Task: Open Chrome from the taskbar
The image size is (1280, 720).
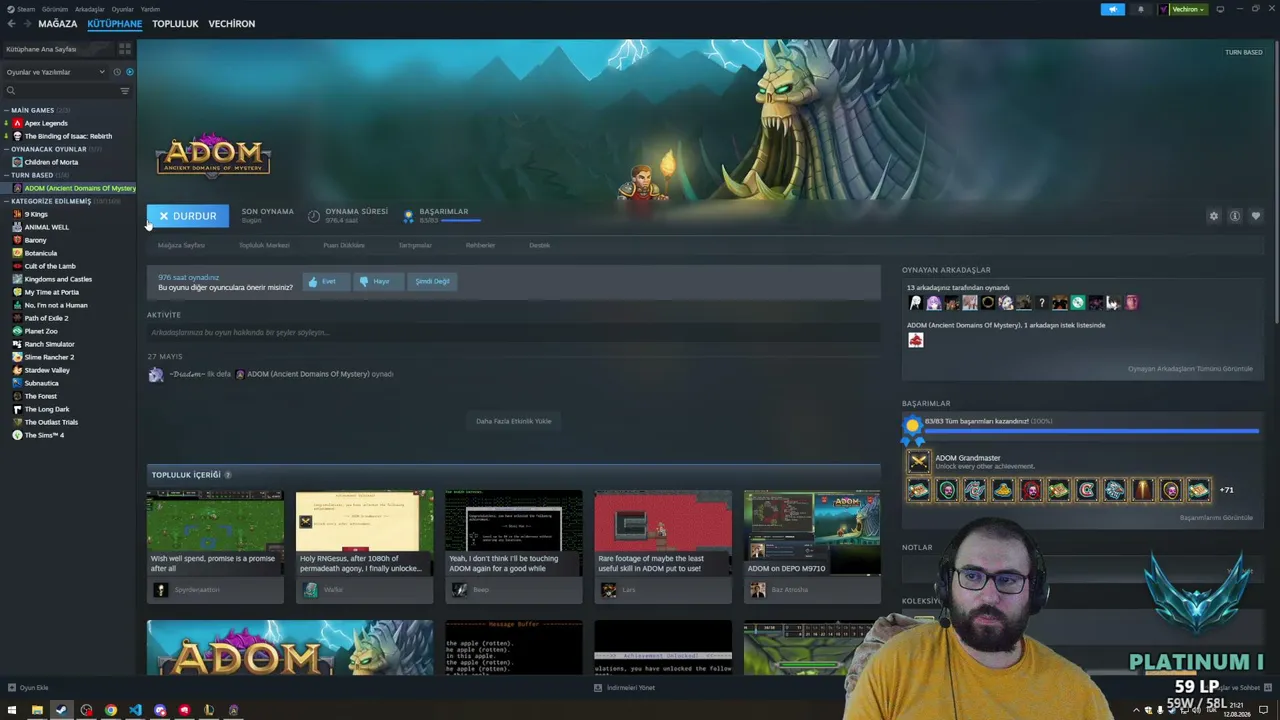Action: pos(111,710)
